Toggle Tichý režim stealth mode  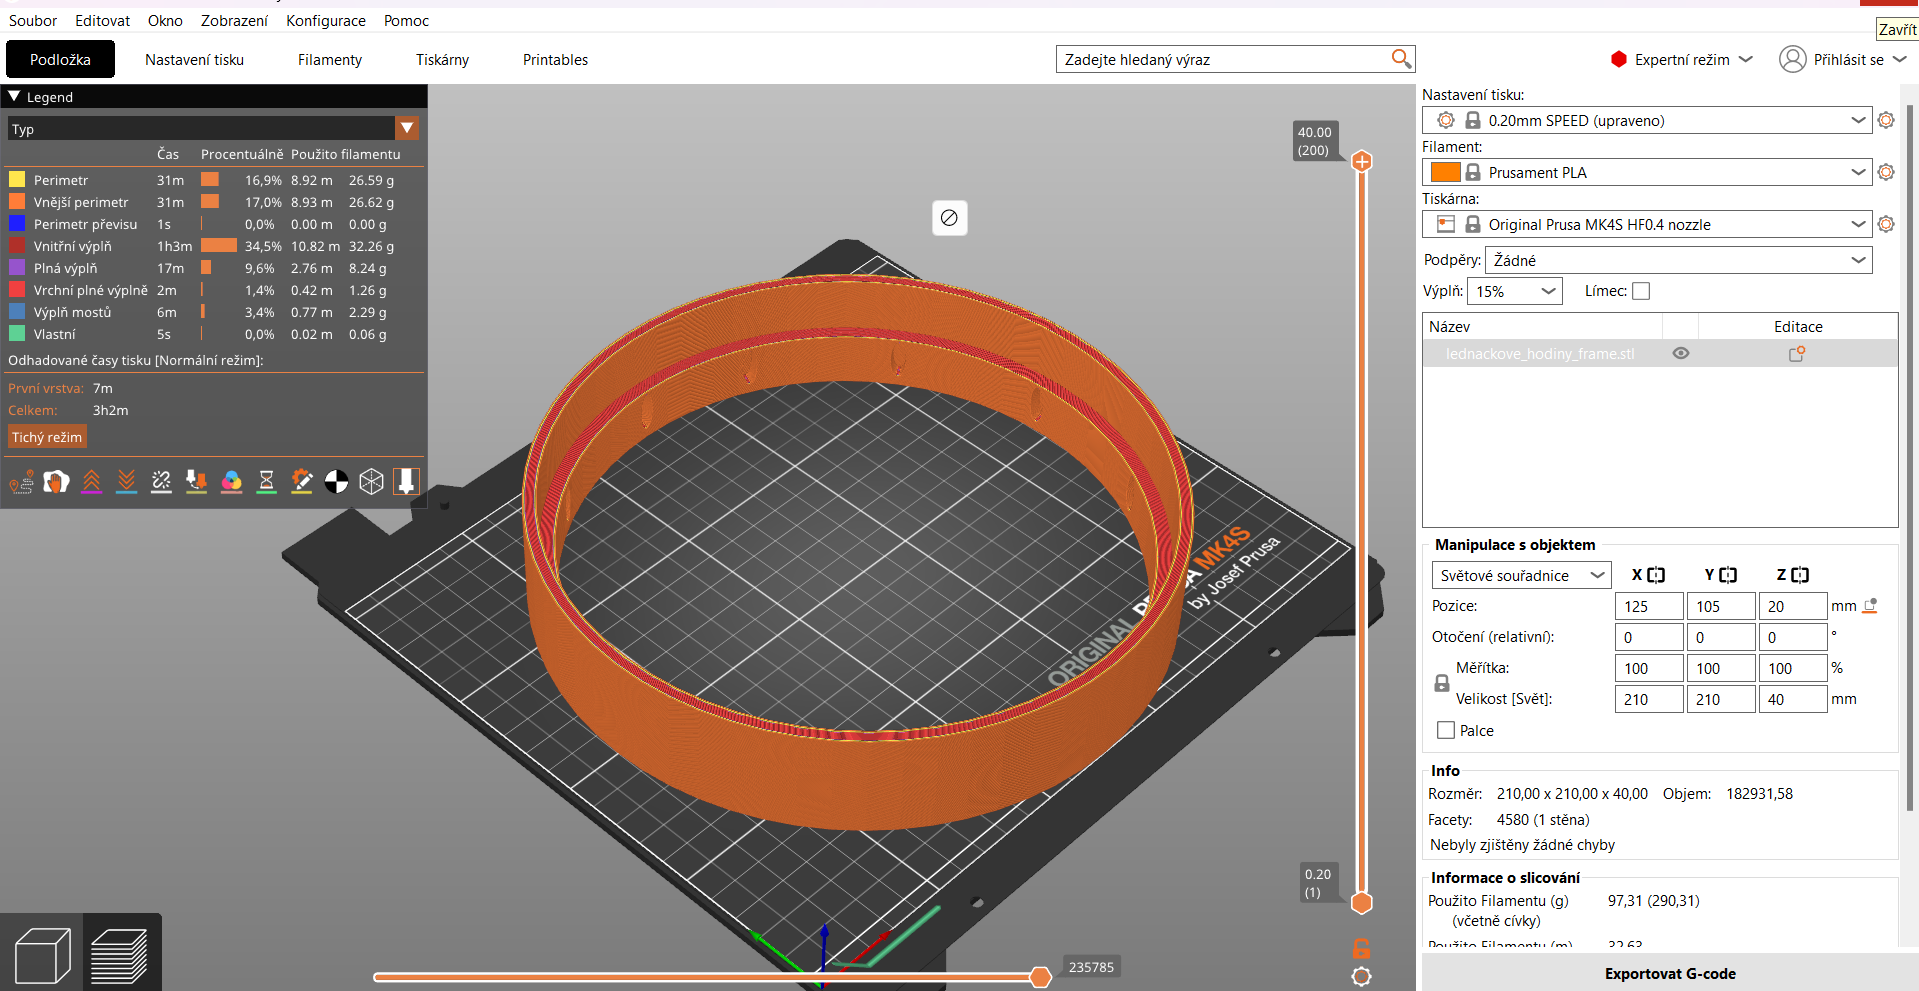coord(47,437)
